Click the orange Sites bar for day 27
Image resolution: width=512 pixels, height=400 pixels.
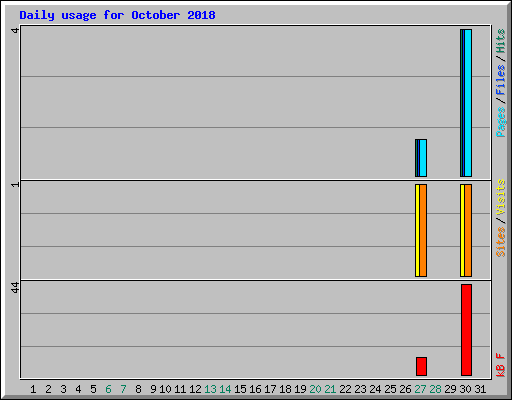point(423,230)
